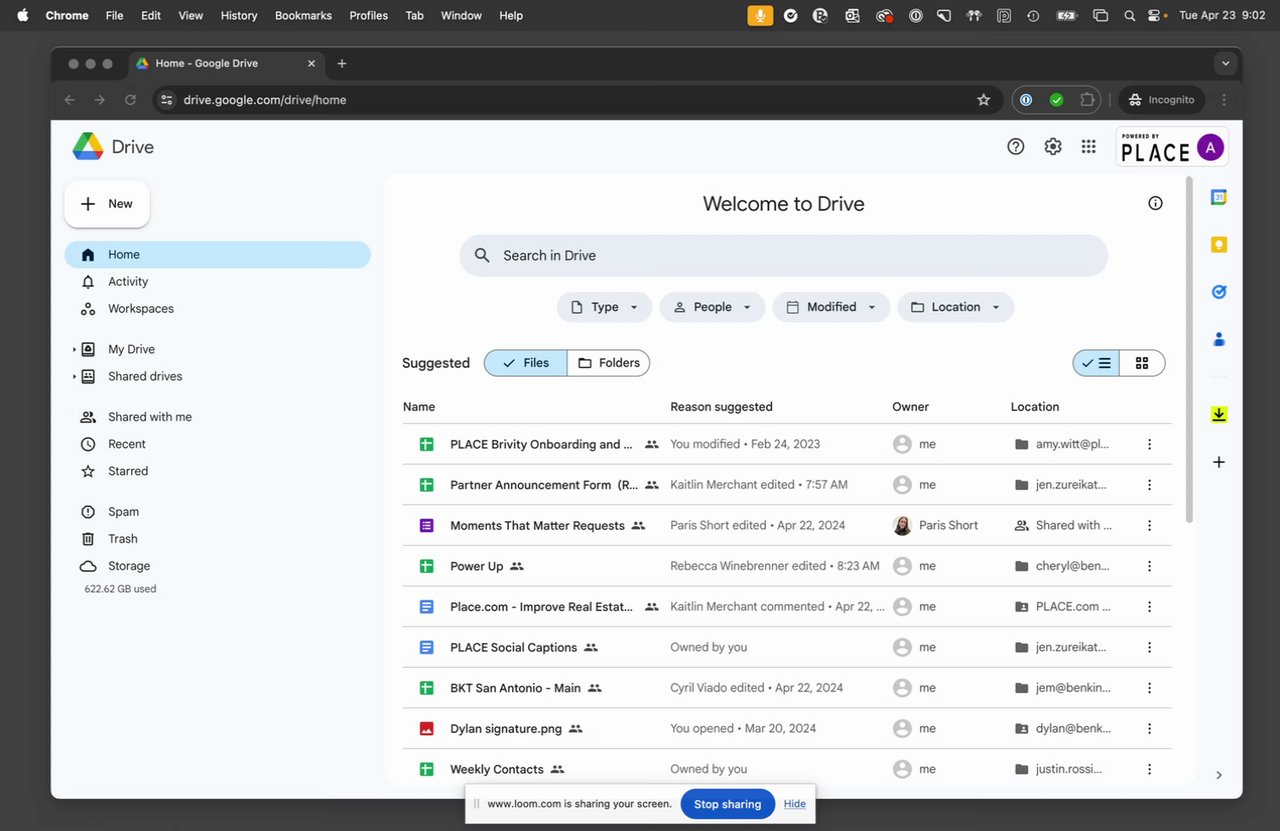Image resolution: width=1280 pixels, height=831 pixels.
Task: Open the Chrome tab search dropdown arrow
Action: (1226, 63)
